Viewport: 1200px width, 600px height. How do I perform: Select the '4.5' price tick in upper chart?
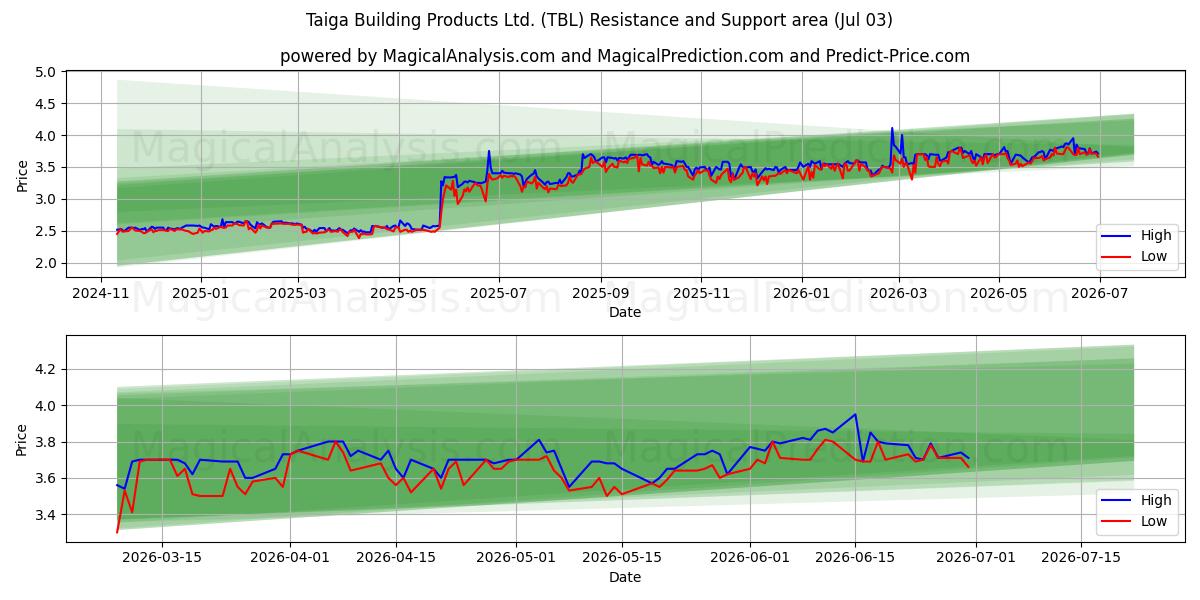pos(45,104)
